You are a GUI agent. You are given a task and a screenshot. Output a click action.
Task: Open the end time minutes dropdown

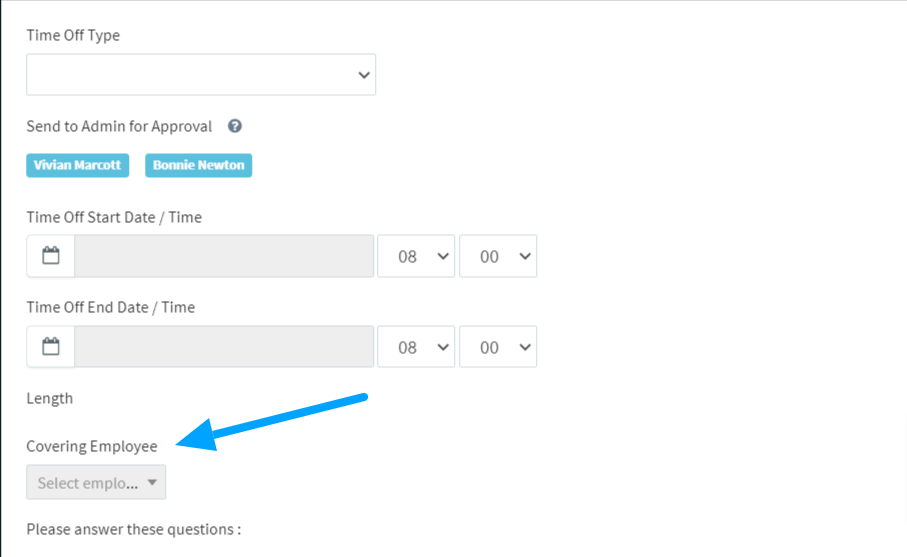click(498, 346)
